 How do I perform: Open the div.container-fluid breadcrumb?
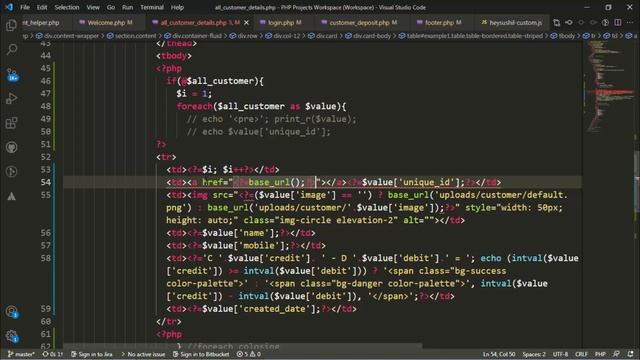tap(193, 36)
